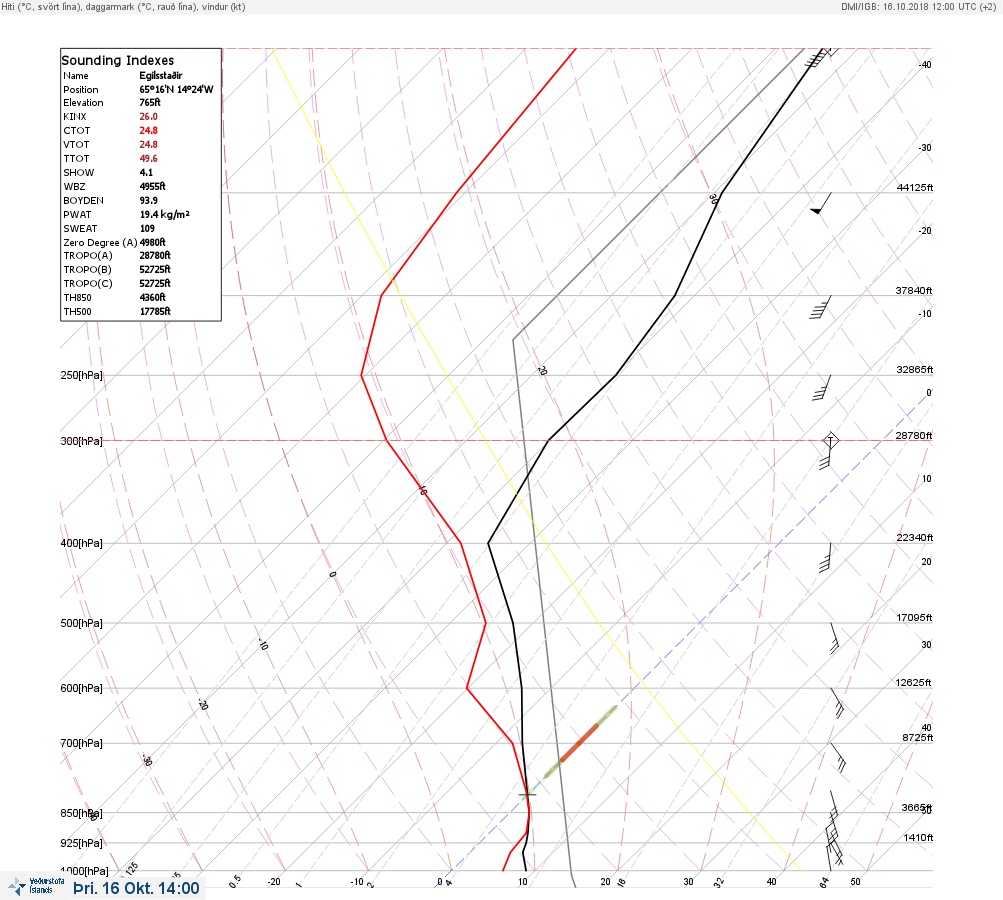Image resolution: width=1003 pixels, height=900 pixels.
Task: Click the '1410ft' height label
Action: (x=918, y=838)
